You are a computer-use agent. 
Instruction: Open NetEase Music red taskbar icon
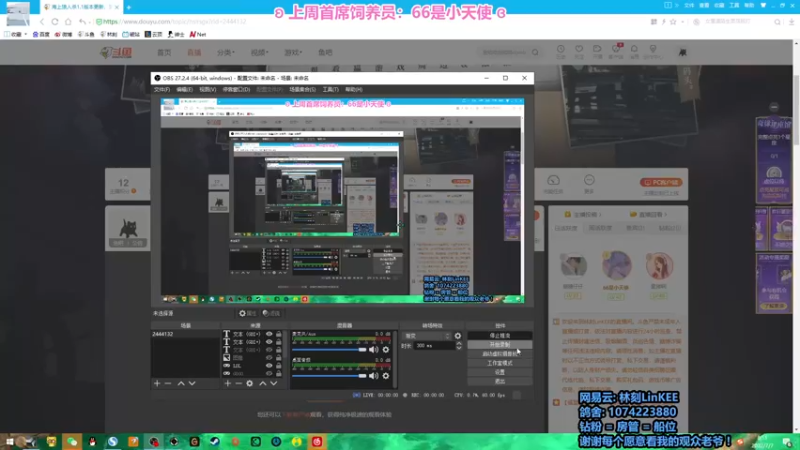point(317,441)
